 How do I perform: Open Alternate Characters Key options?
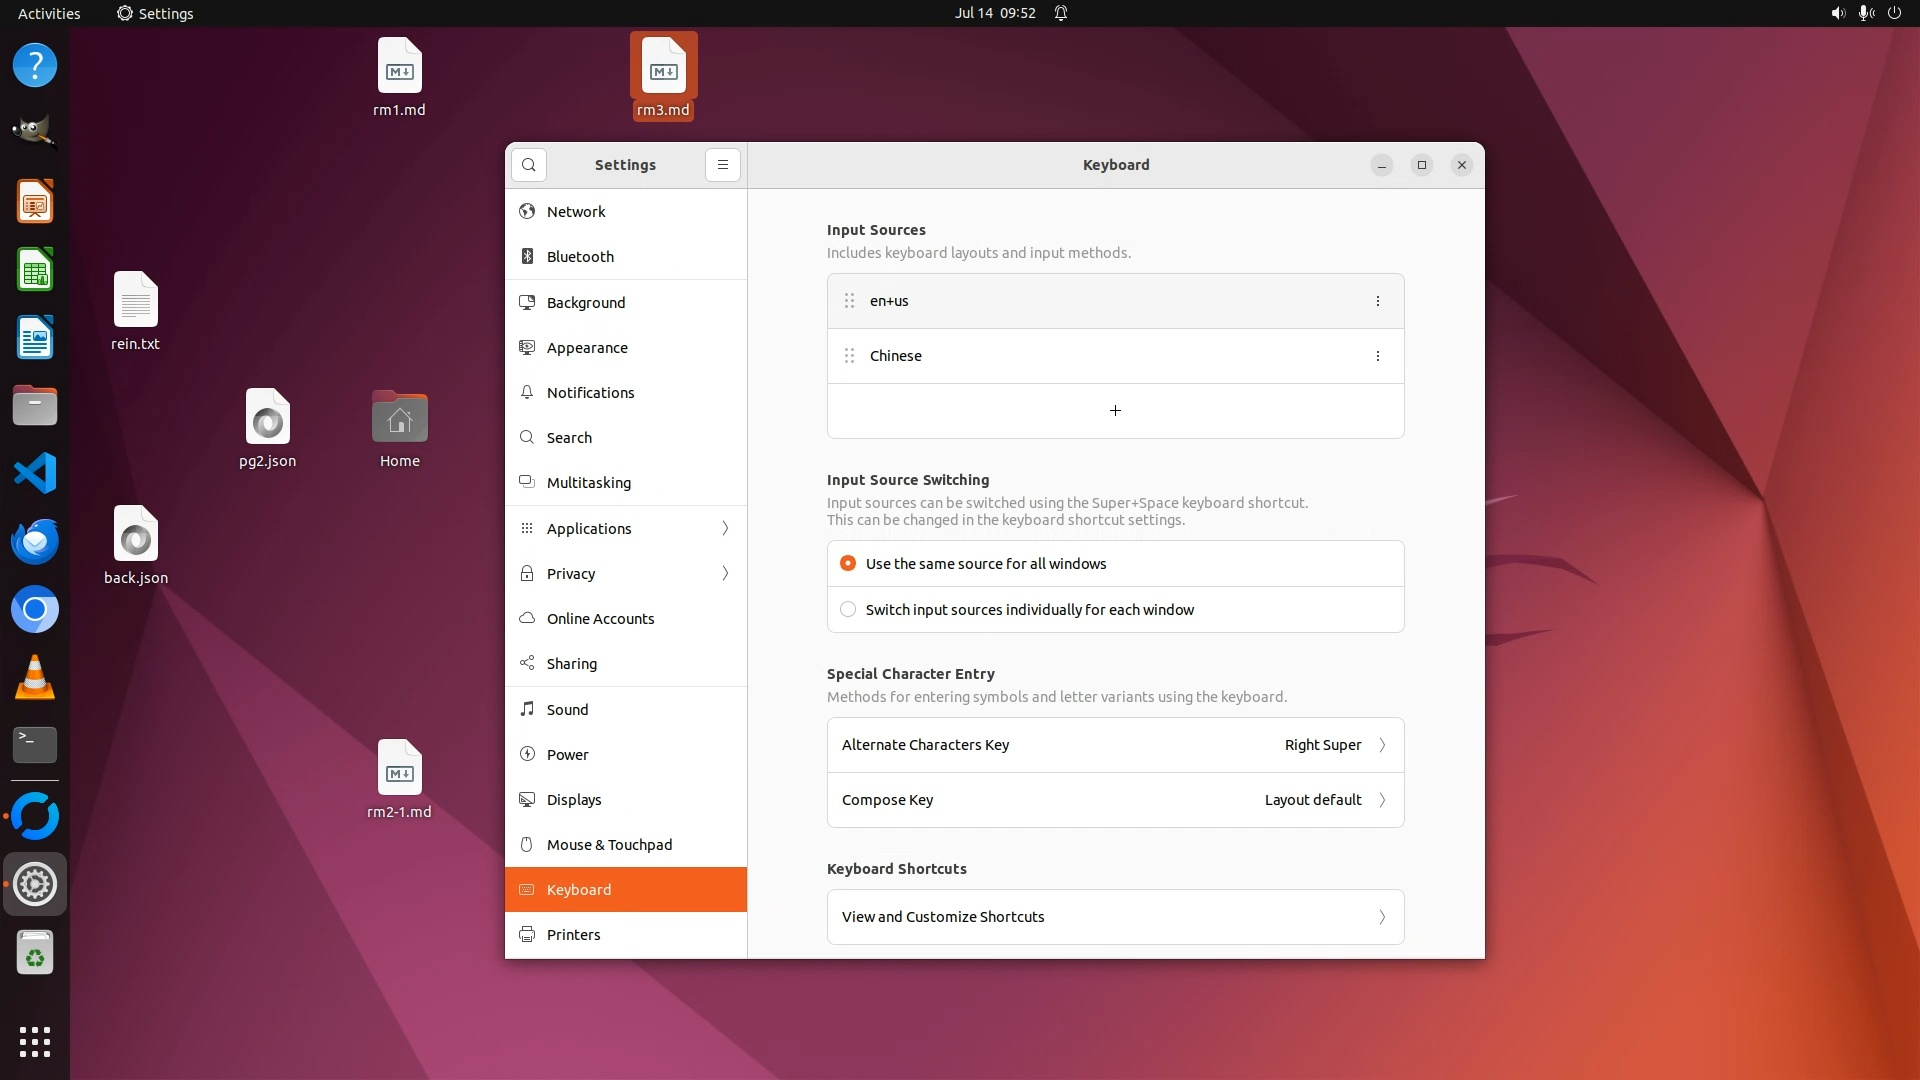click(1115, 745)
